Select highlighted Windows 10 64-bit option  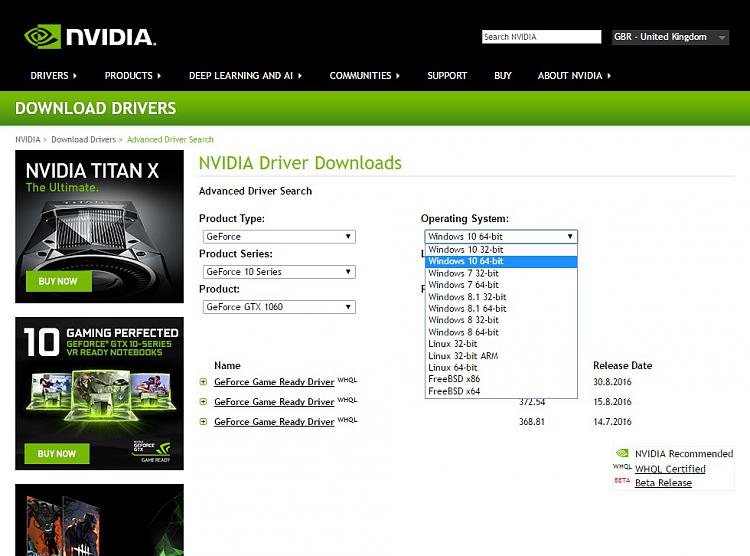pyautogui.click(x=501, y=261)
